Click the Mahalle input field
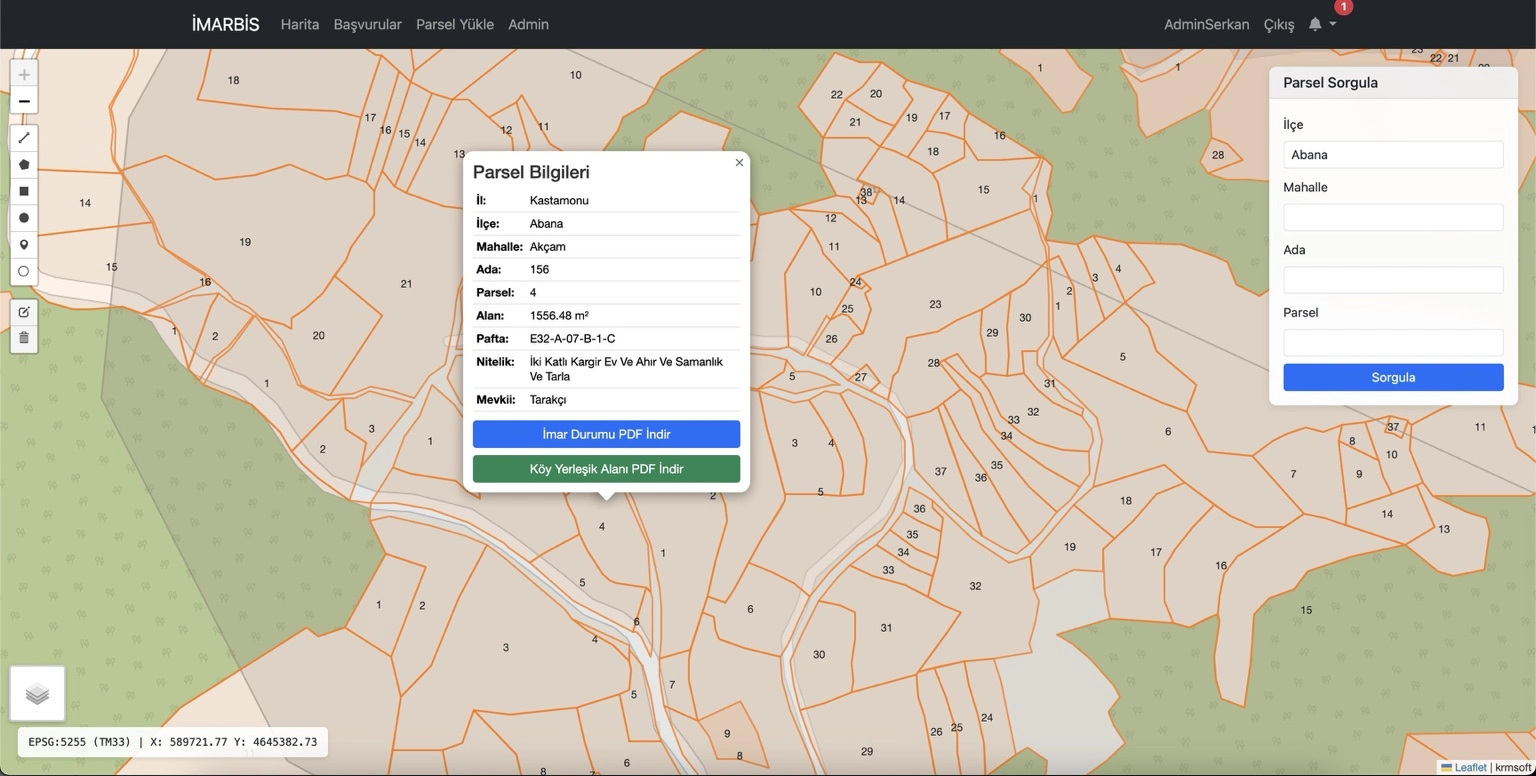Viewport: 1536px width, 776px height. [x=1392, y=217]
